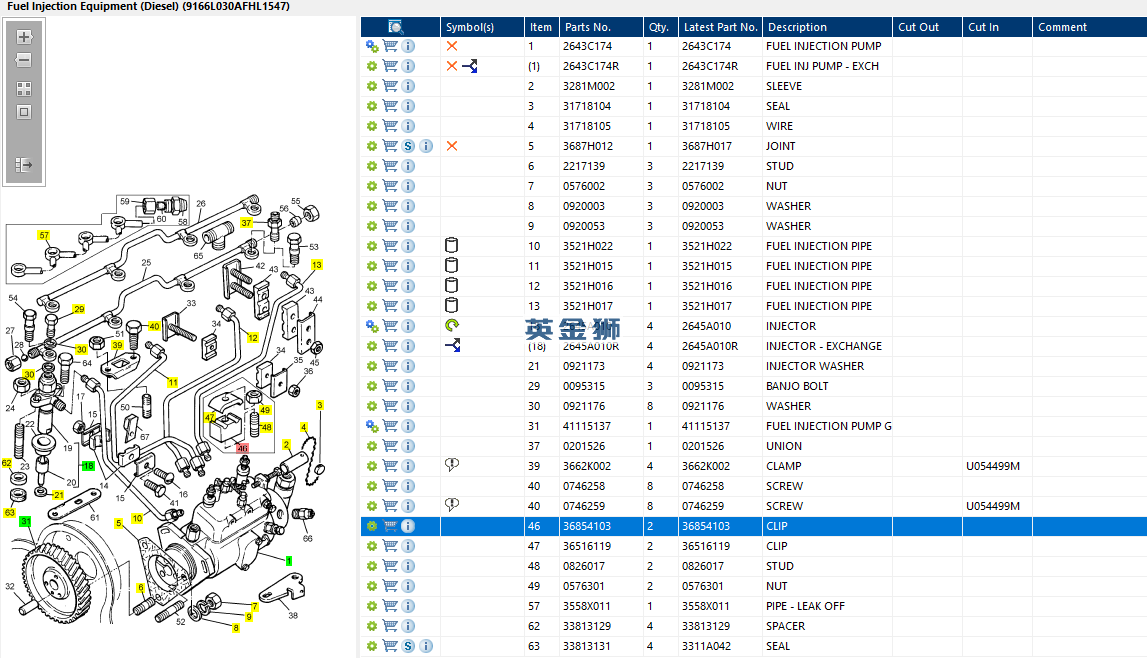Click the Cut In column header
Viewport: 1147px width, 658px height.
[997, 27]
